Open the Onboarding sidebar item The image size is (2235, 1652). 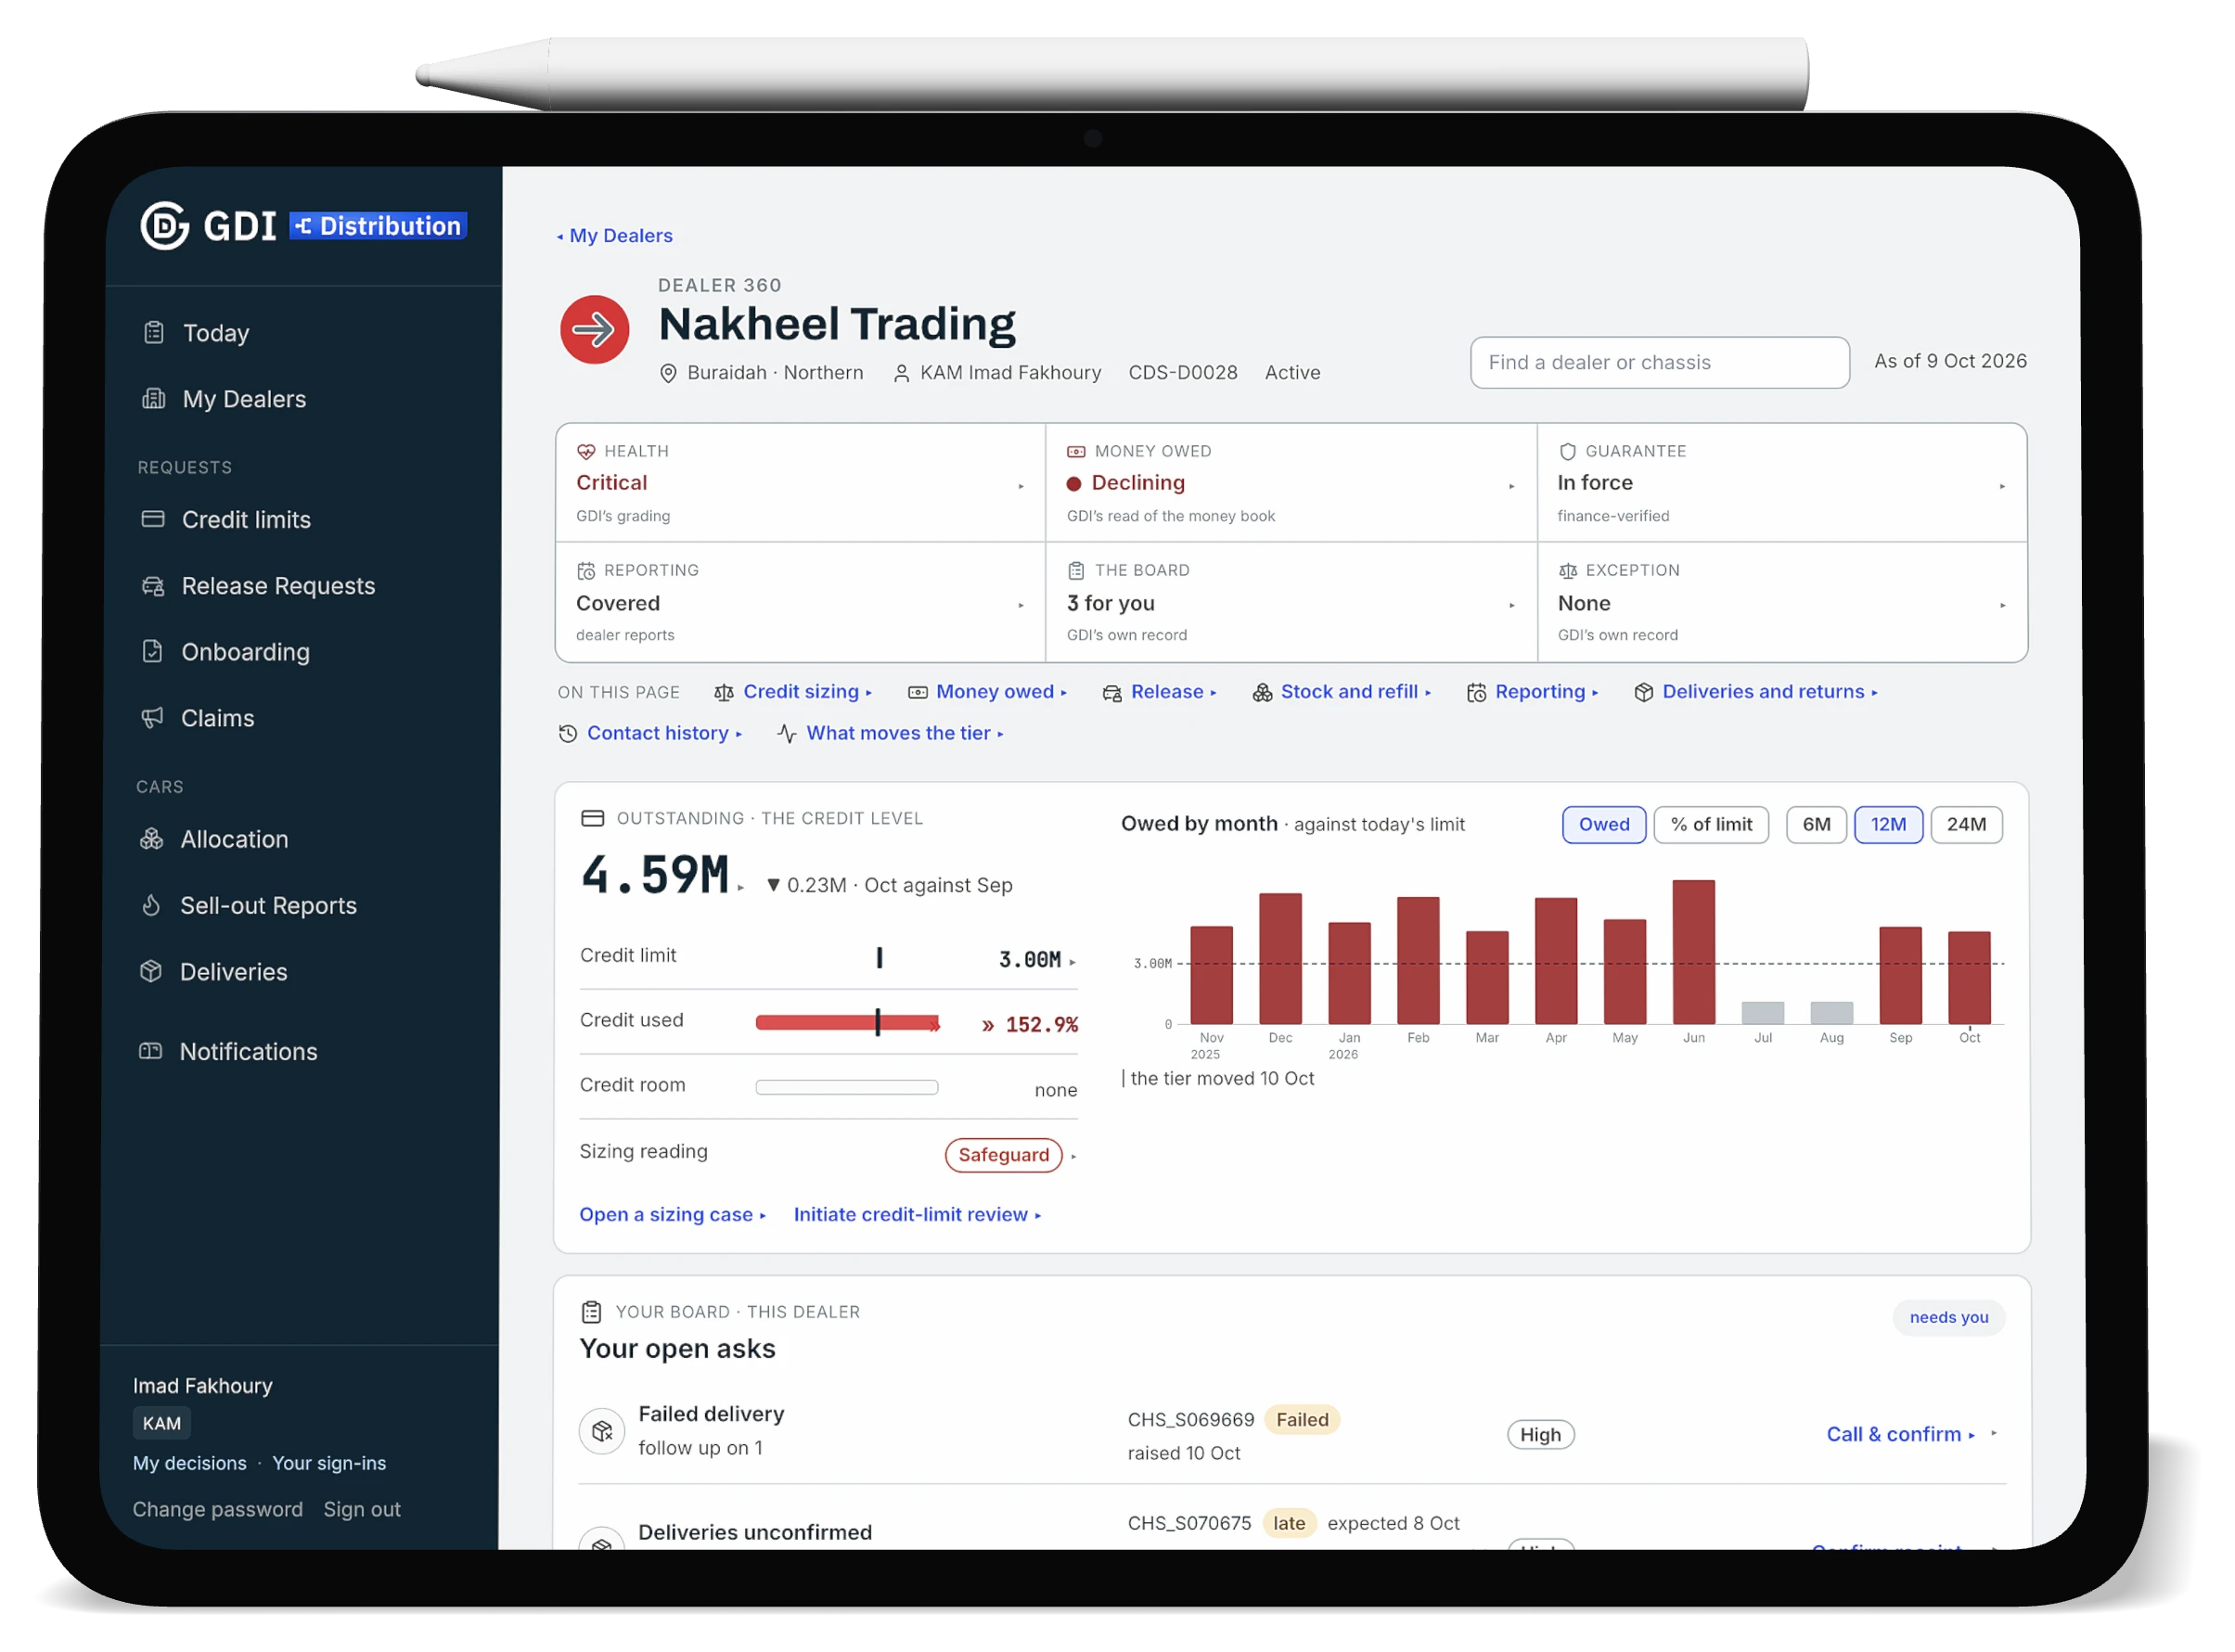click(245, 652)
